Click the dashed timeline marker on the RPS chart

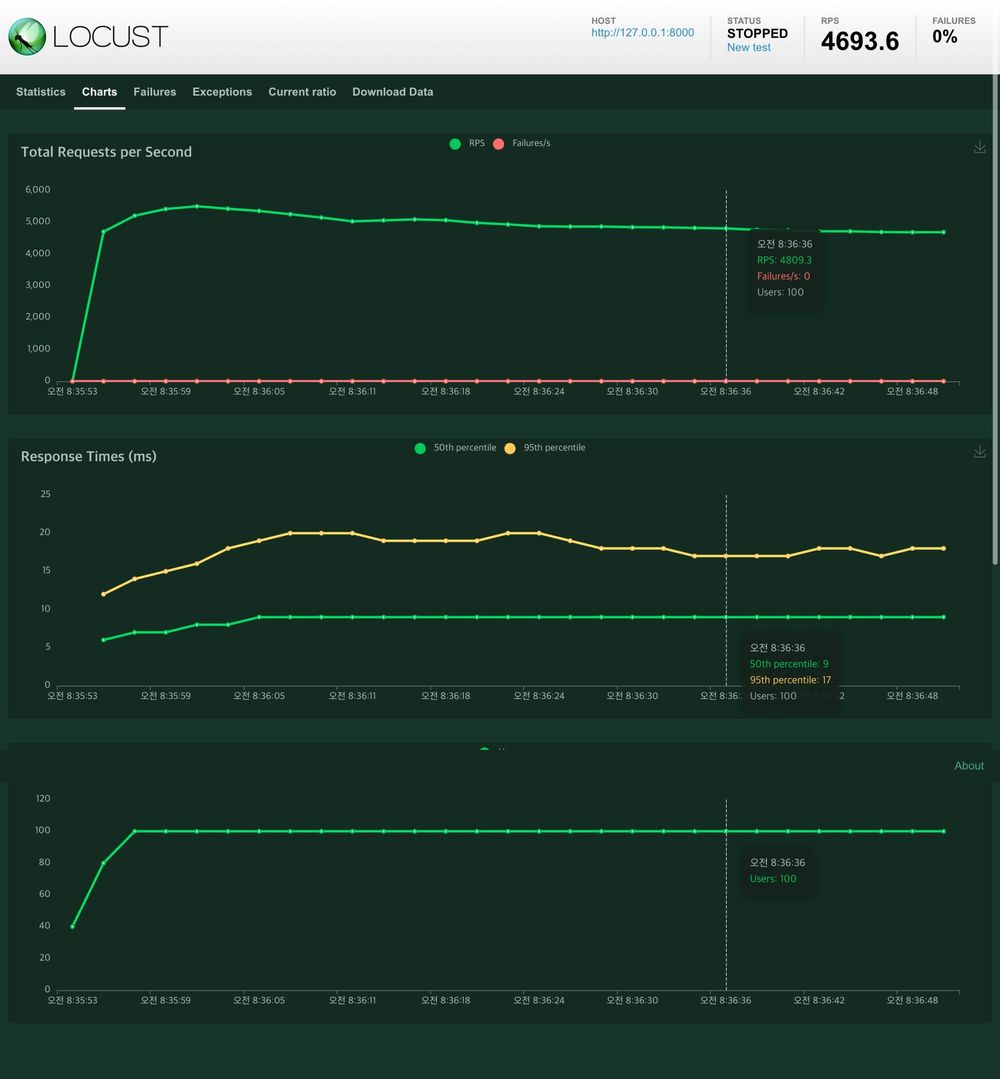click(726, 285)
